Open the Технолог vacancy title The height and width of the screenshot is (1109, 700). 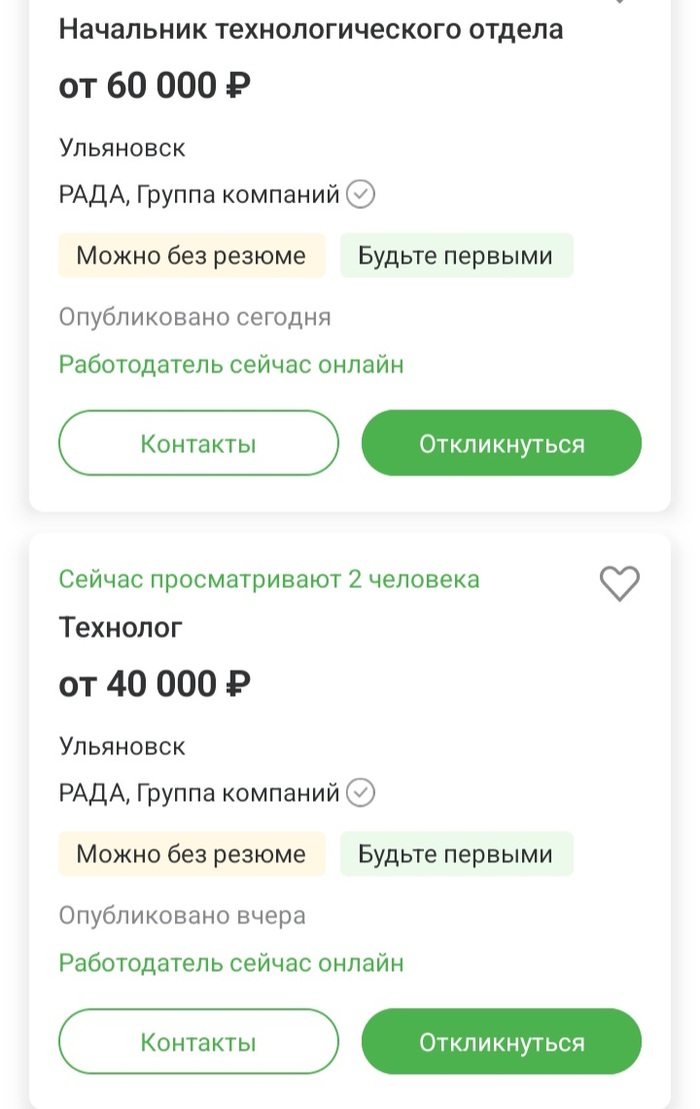pyautogui.click(x=121, y=628)
